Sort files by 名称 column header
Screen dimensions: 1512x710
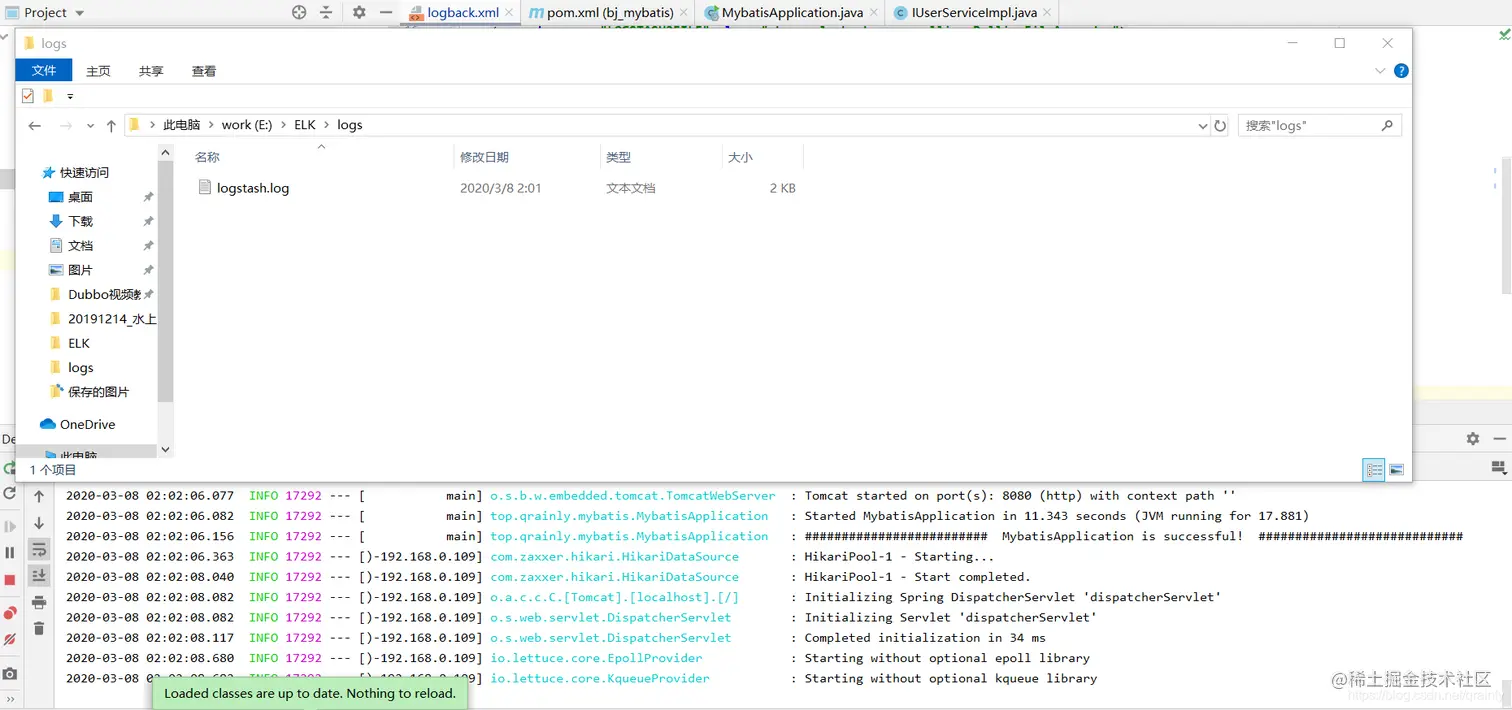click(x=207, y=157)
